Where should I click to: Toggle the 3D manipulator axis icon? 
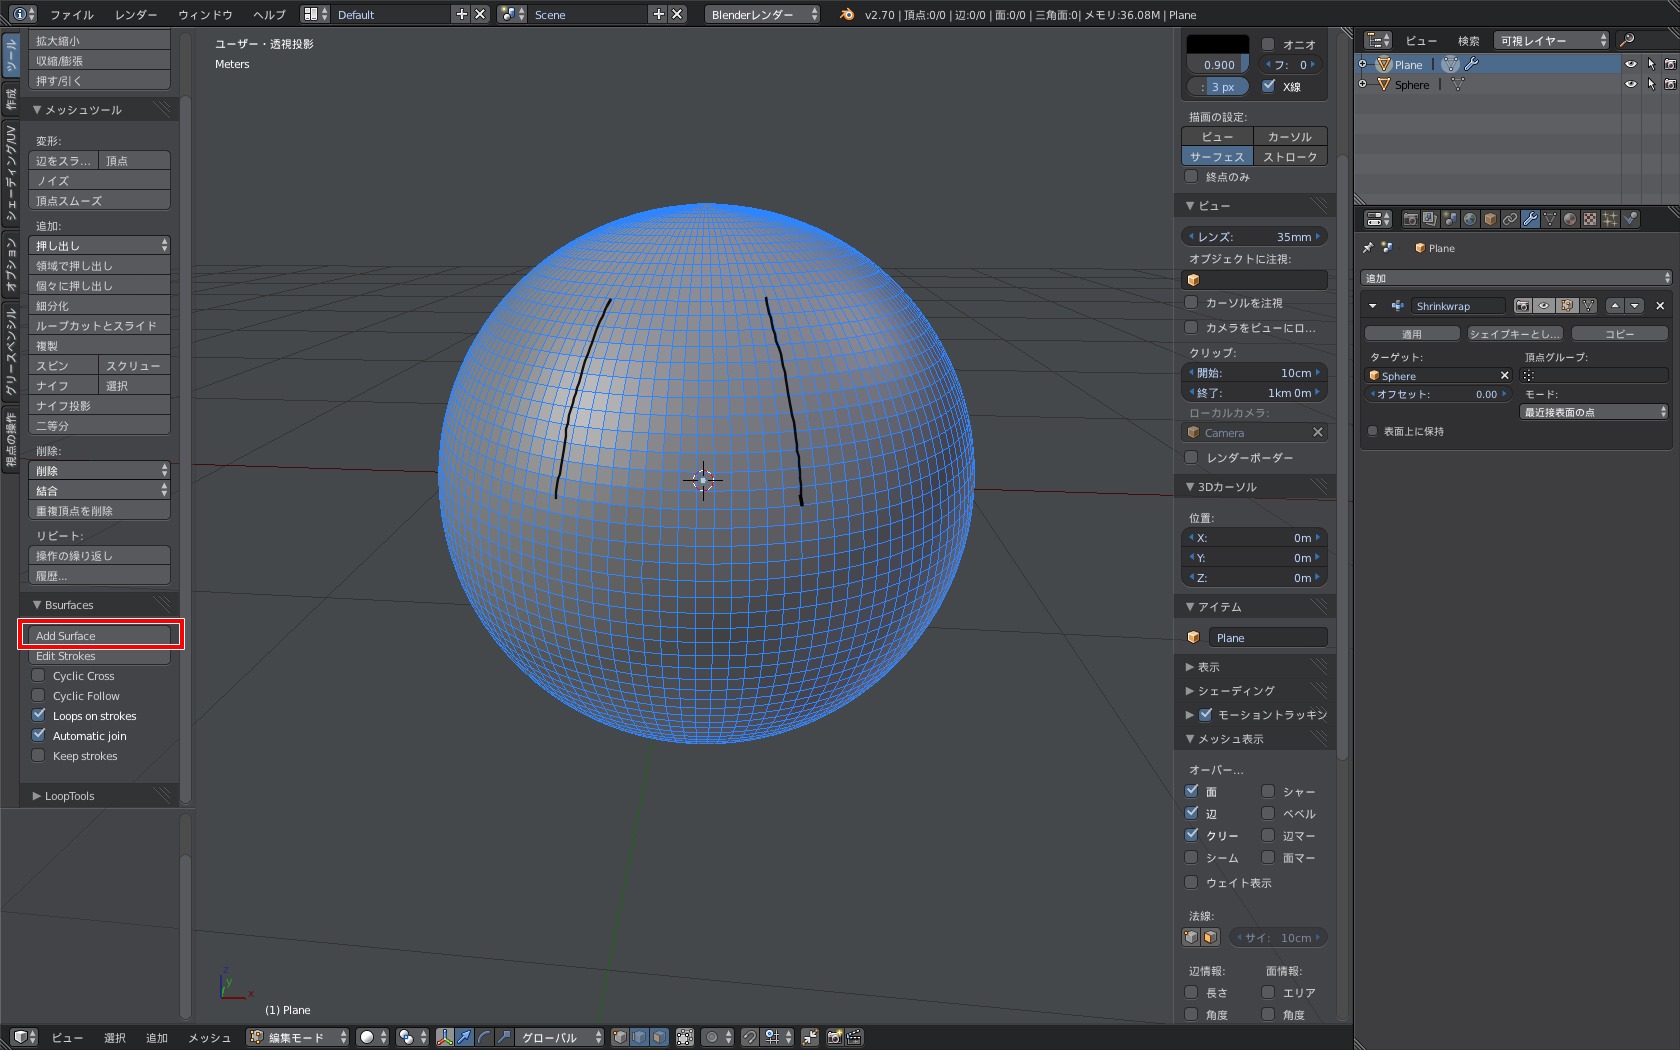445,1037
